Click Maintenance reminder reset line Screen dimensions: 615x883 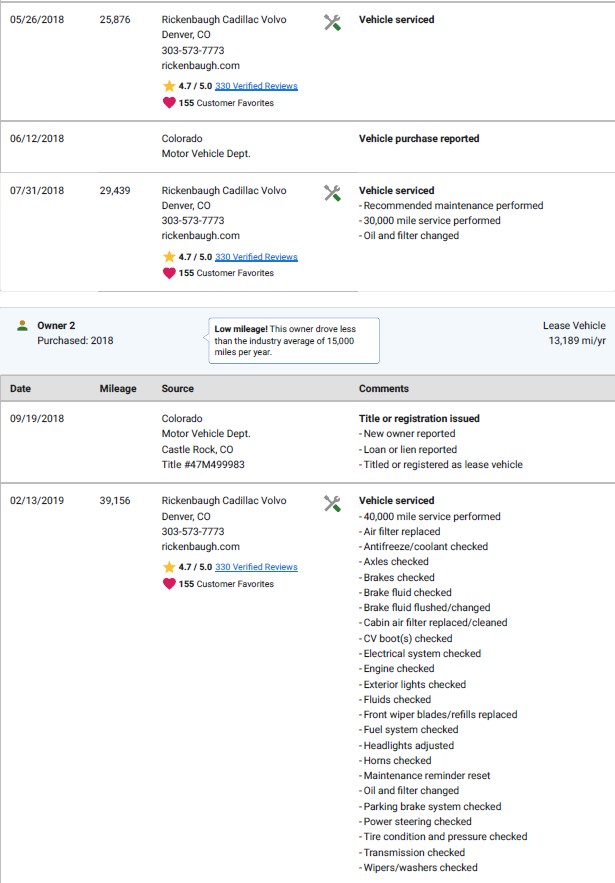click(x=425, y=775)
